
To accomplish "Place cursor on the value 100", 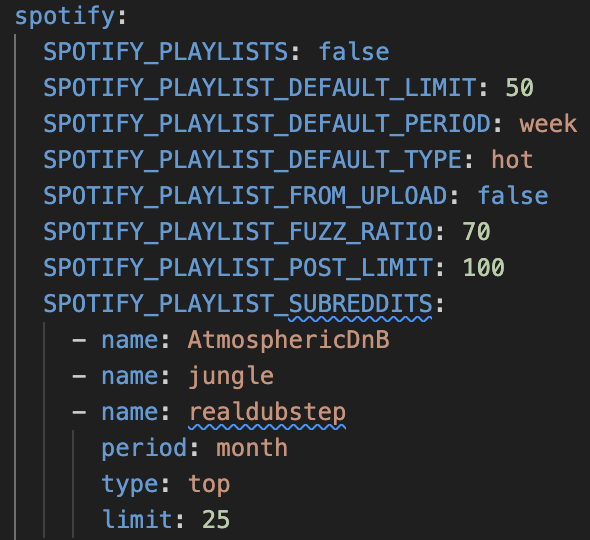I will (x=484, y=268).
